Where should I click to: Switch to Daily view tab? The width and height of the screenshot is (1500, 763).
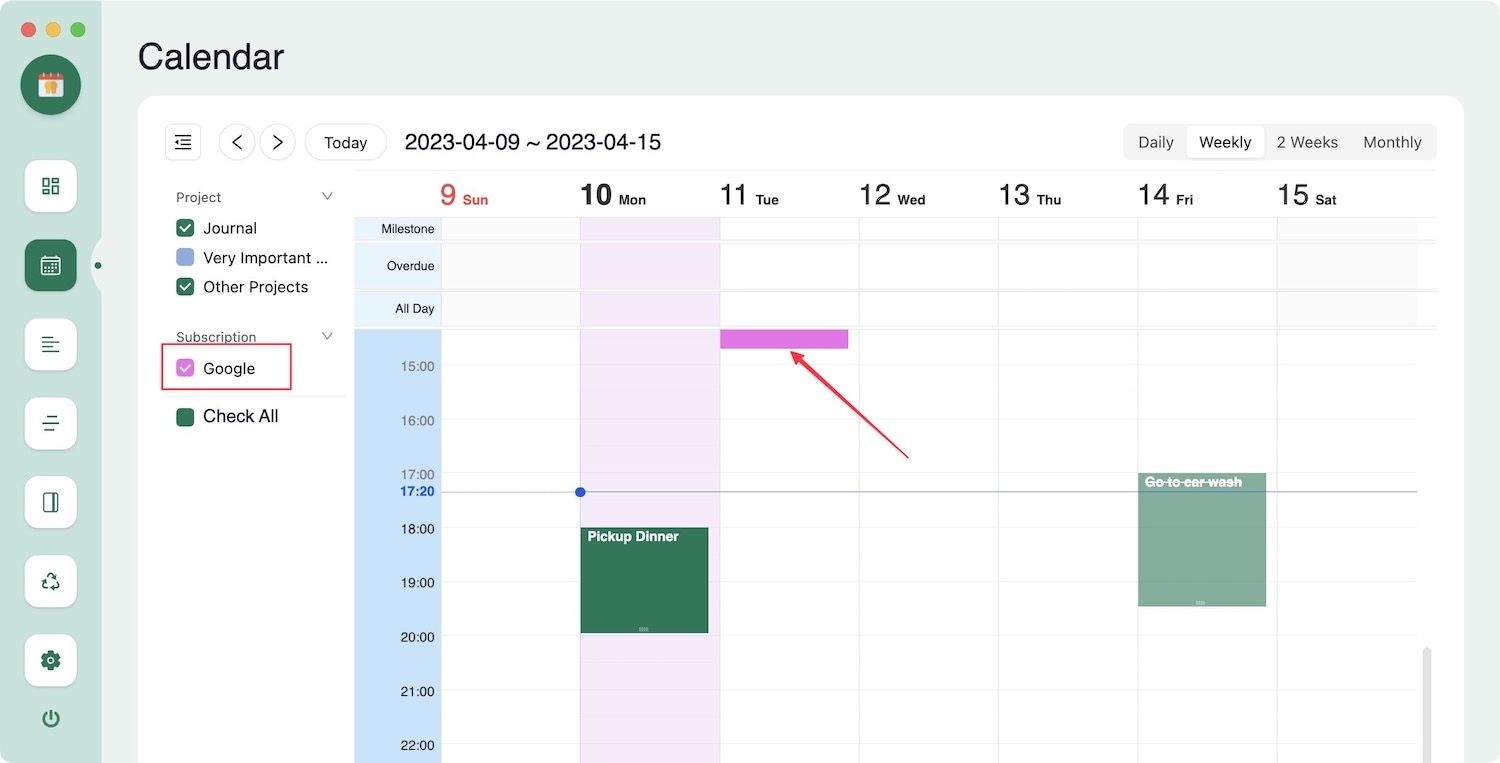(x=1155, y=142)
